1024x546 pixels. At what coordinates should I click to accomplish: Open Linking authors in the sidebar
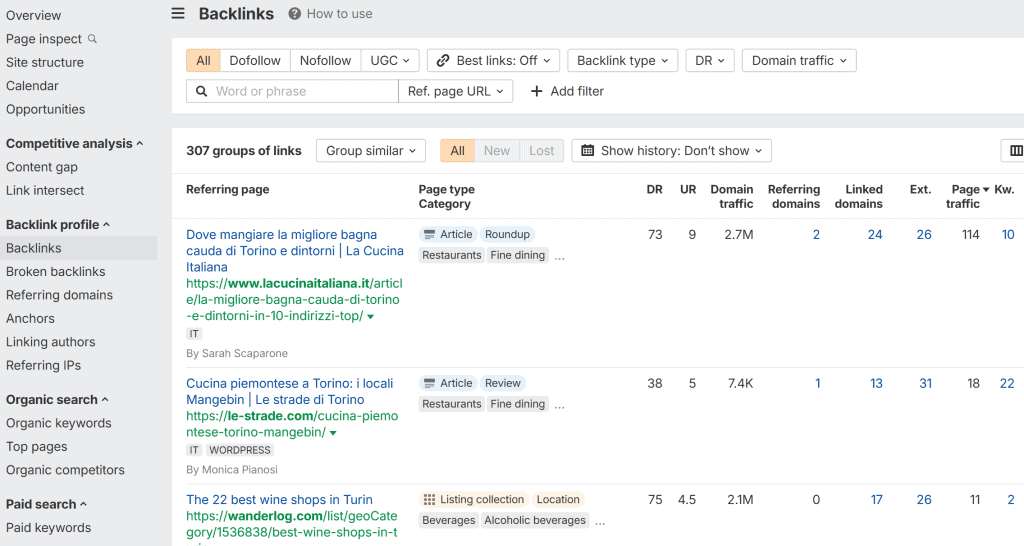click(50, 342)
